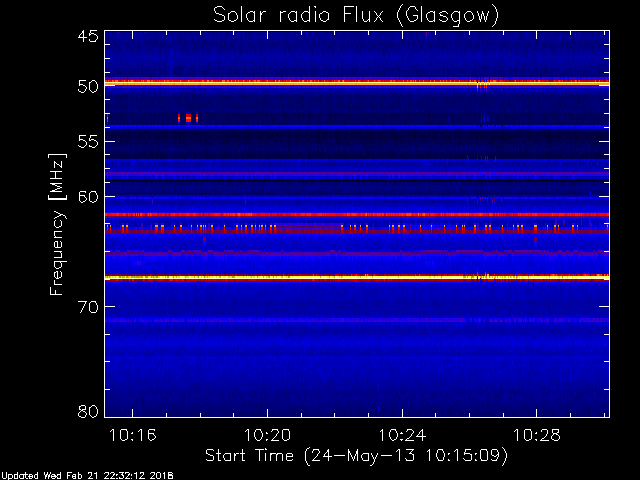Click the 'Updated Wed Feb 21 22:32:12 2018' footer text
The width and height of the screenshot is (640, 480).
(87, 476)
